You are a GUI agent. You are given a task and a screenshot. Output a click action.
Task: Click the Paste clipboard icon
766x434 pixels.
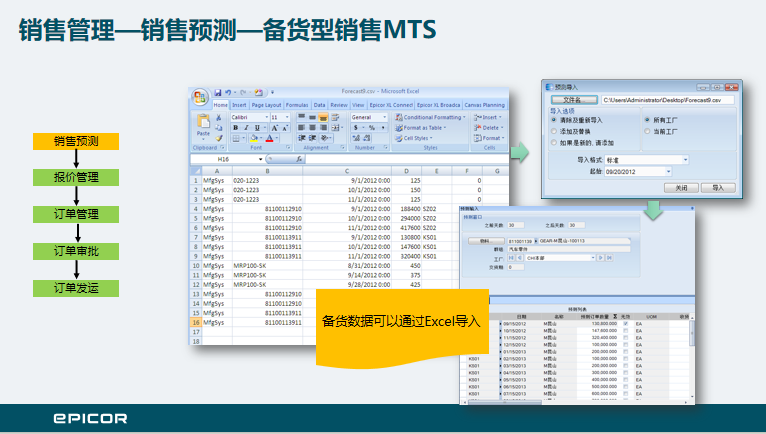click(203, 121)
